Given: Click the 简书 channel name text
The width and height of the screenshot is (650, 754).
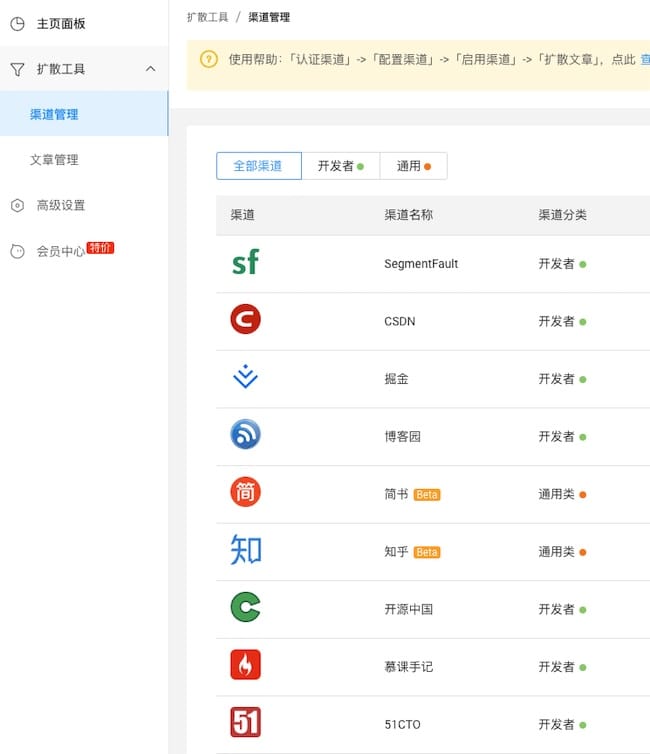Looking at the screenshot, I should 396,494.
